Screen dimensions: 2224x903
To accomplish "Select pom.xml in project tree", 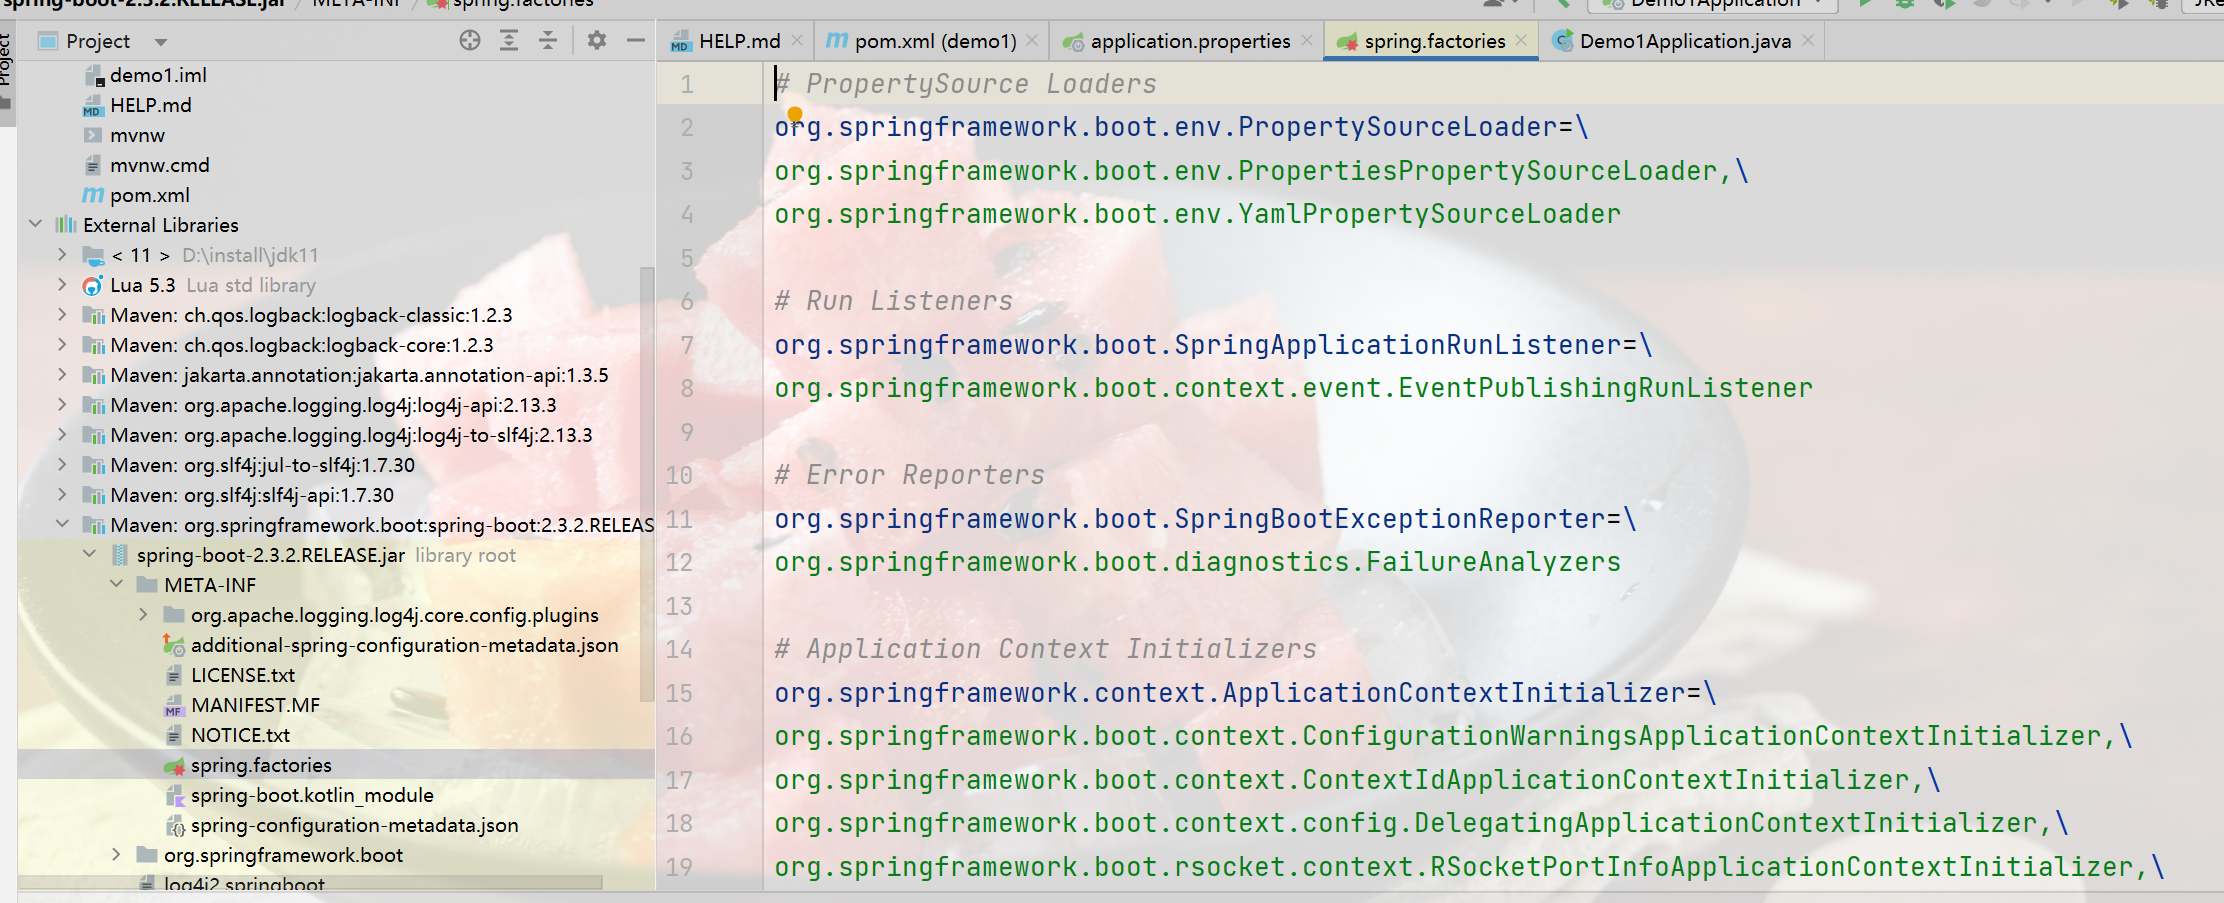I will coord(149,195).
